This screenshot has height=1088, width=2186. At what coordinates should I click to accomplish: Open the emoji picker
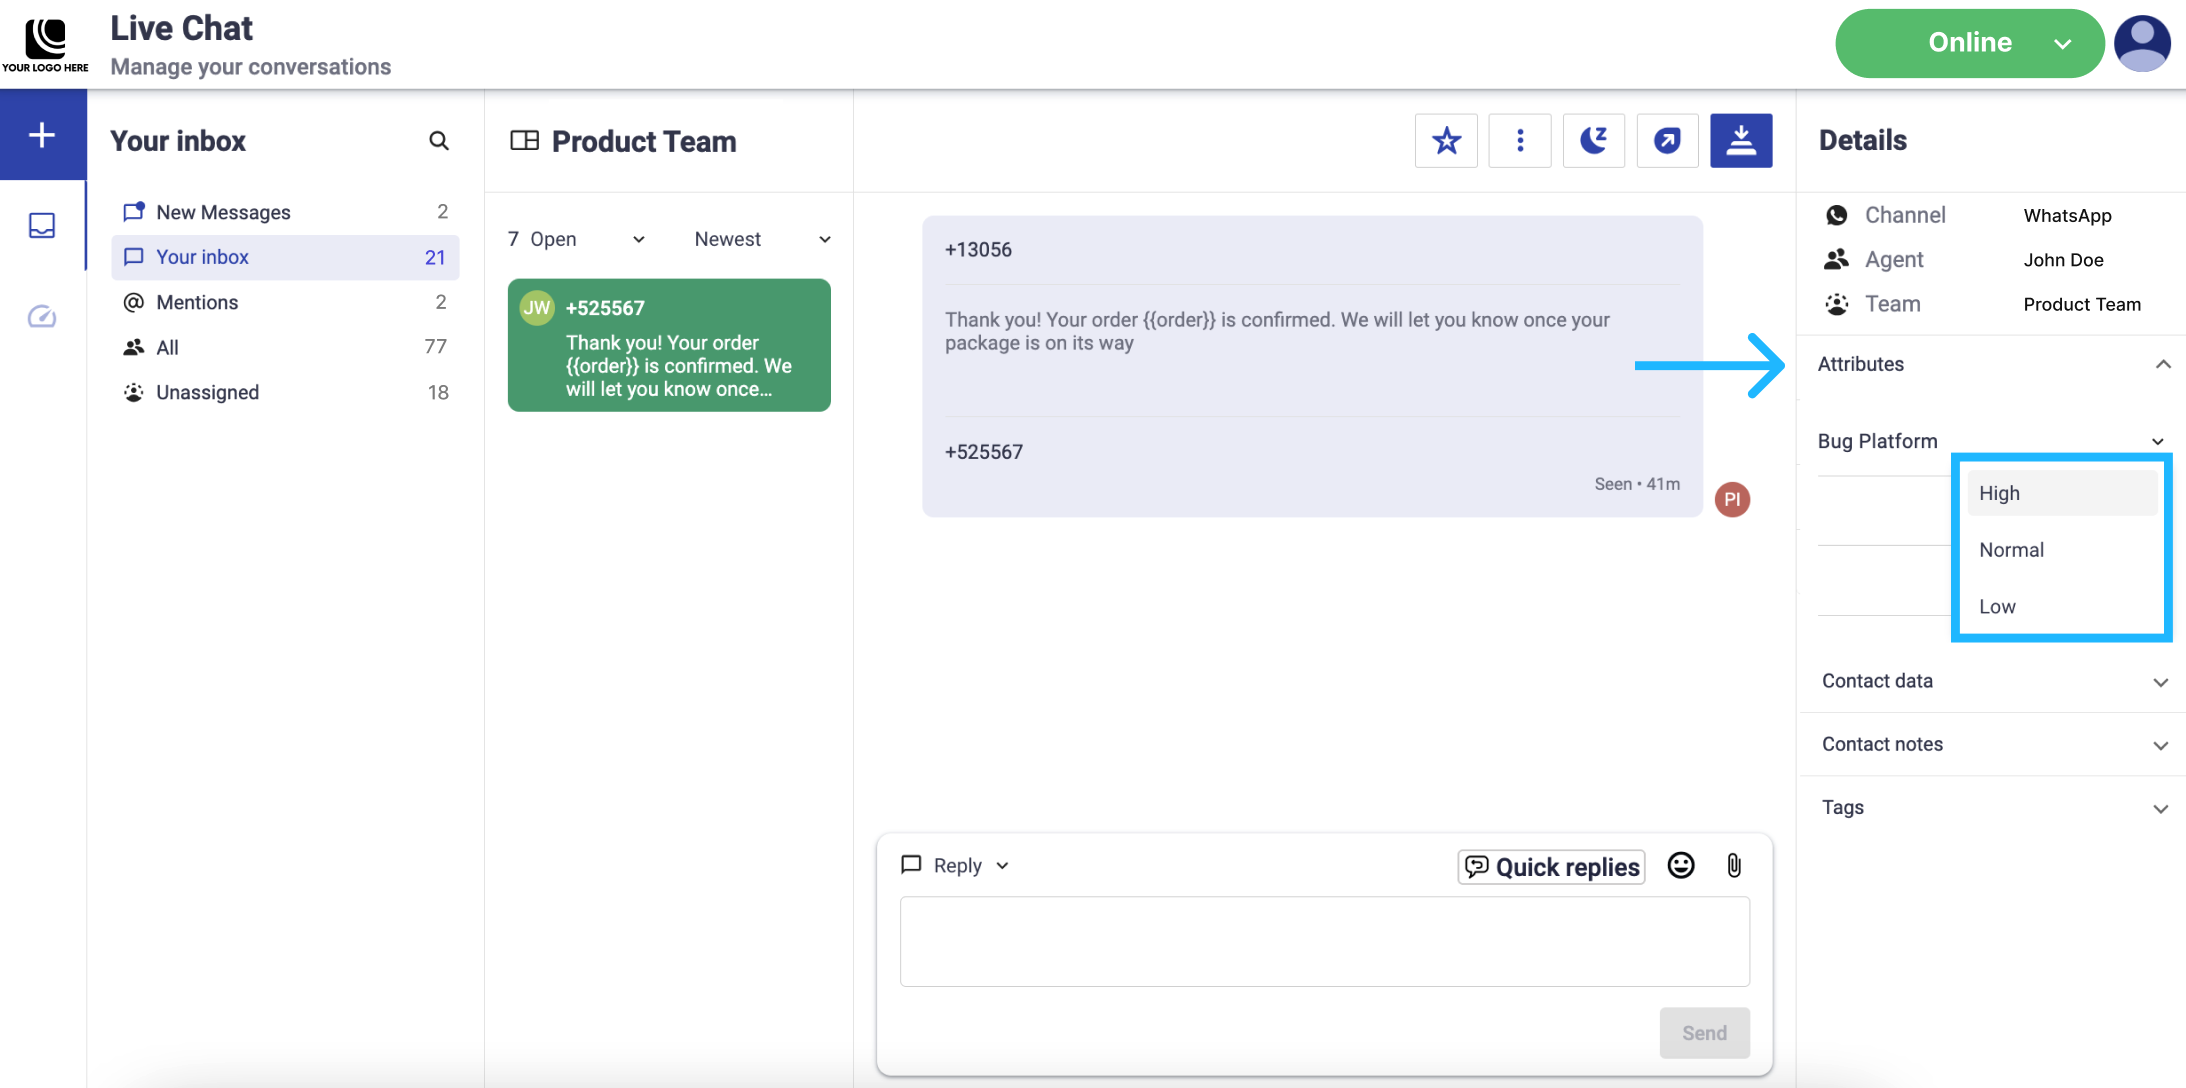point(1681,866)
